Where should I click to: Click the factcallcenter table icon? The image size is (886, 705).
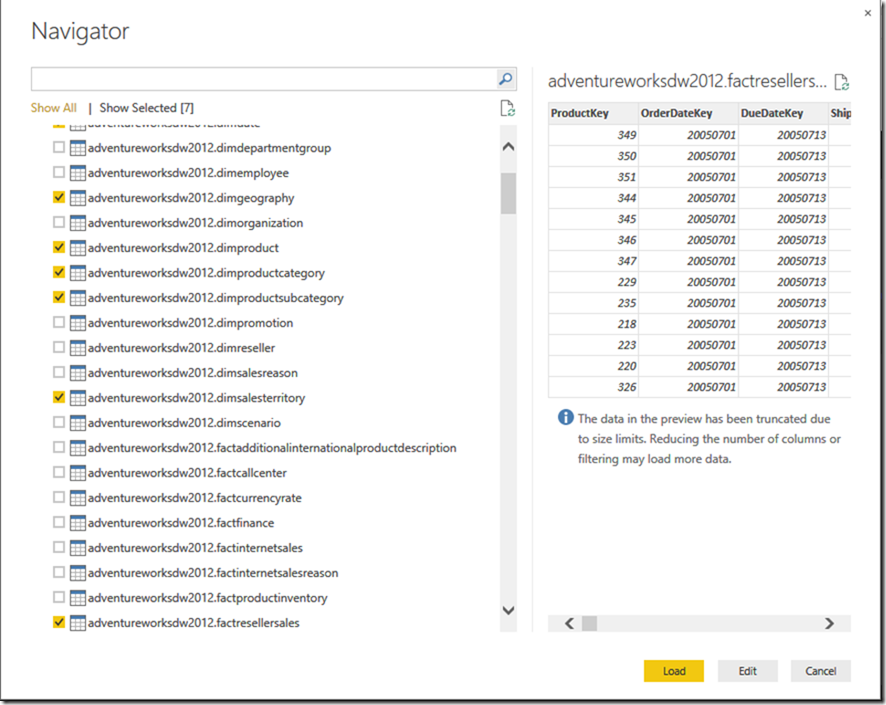(x=77, y=473)
